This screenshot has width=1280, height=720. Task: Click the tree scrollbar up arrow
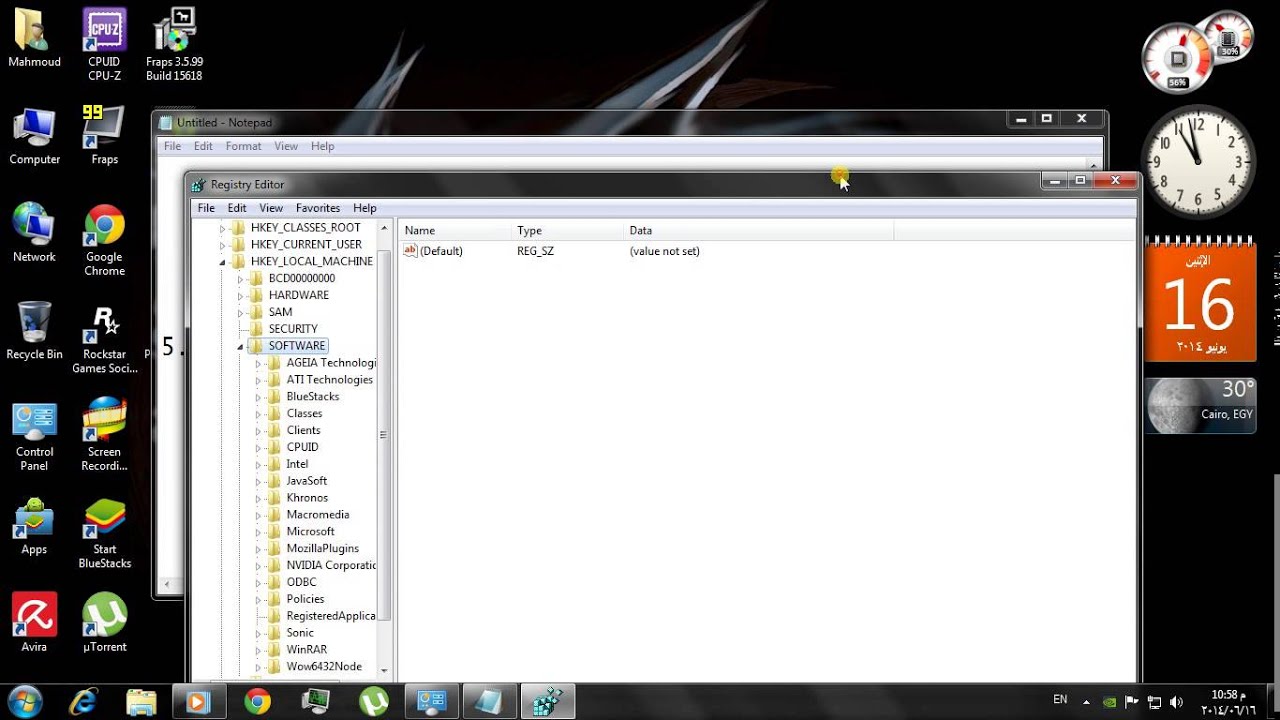point(384,228)
